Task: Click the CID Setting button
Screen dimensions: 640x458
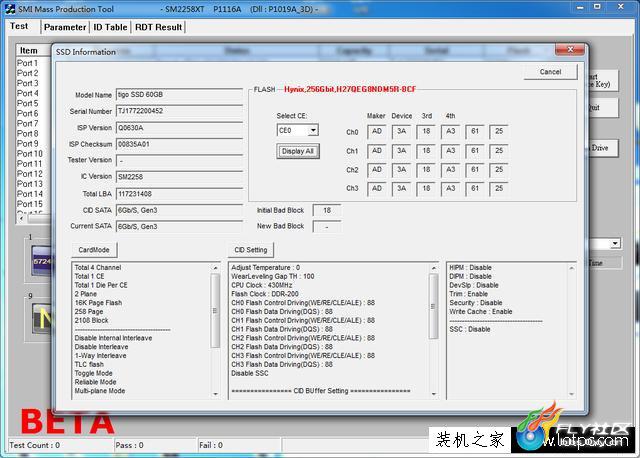Action: (x=251, y=250)
